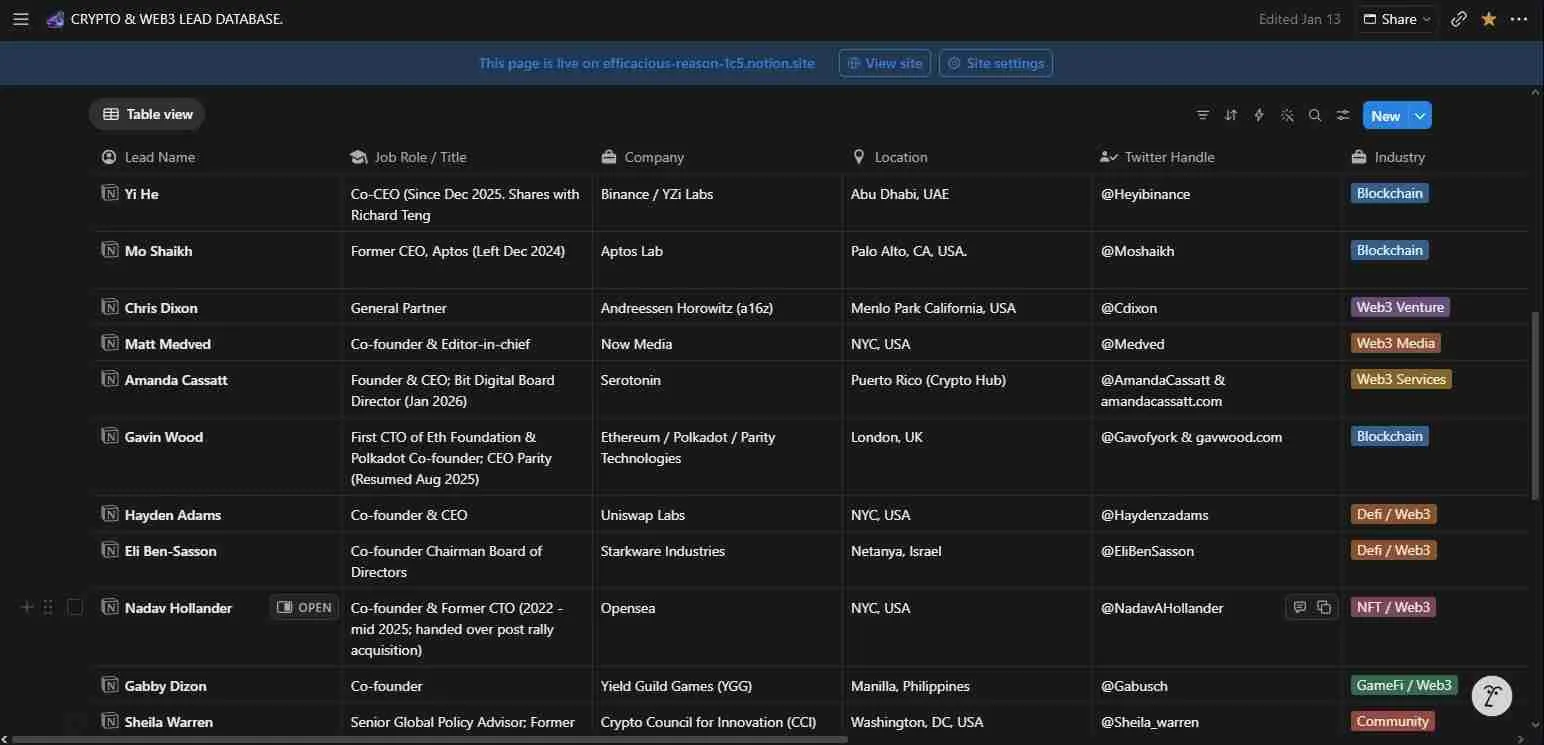Select the Web3 Venture tag for Chris Dixon
The image size is (1544, 745).
1400,307
